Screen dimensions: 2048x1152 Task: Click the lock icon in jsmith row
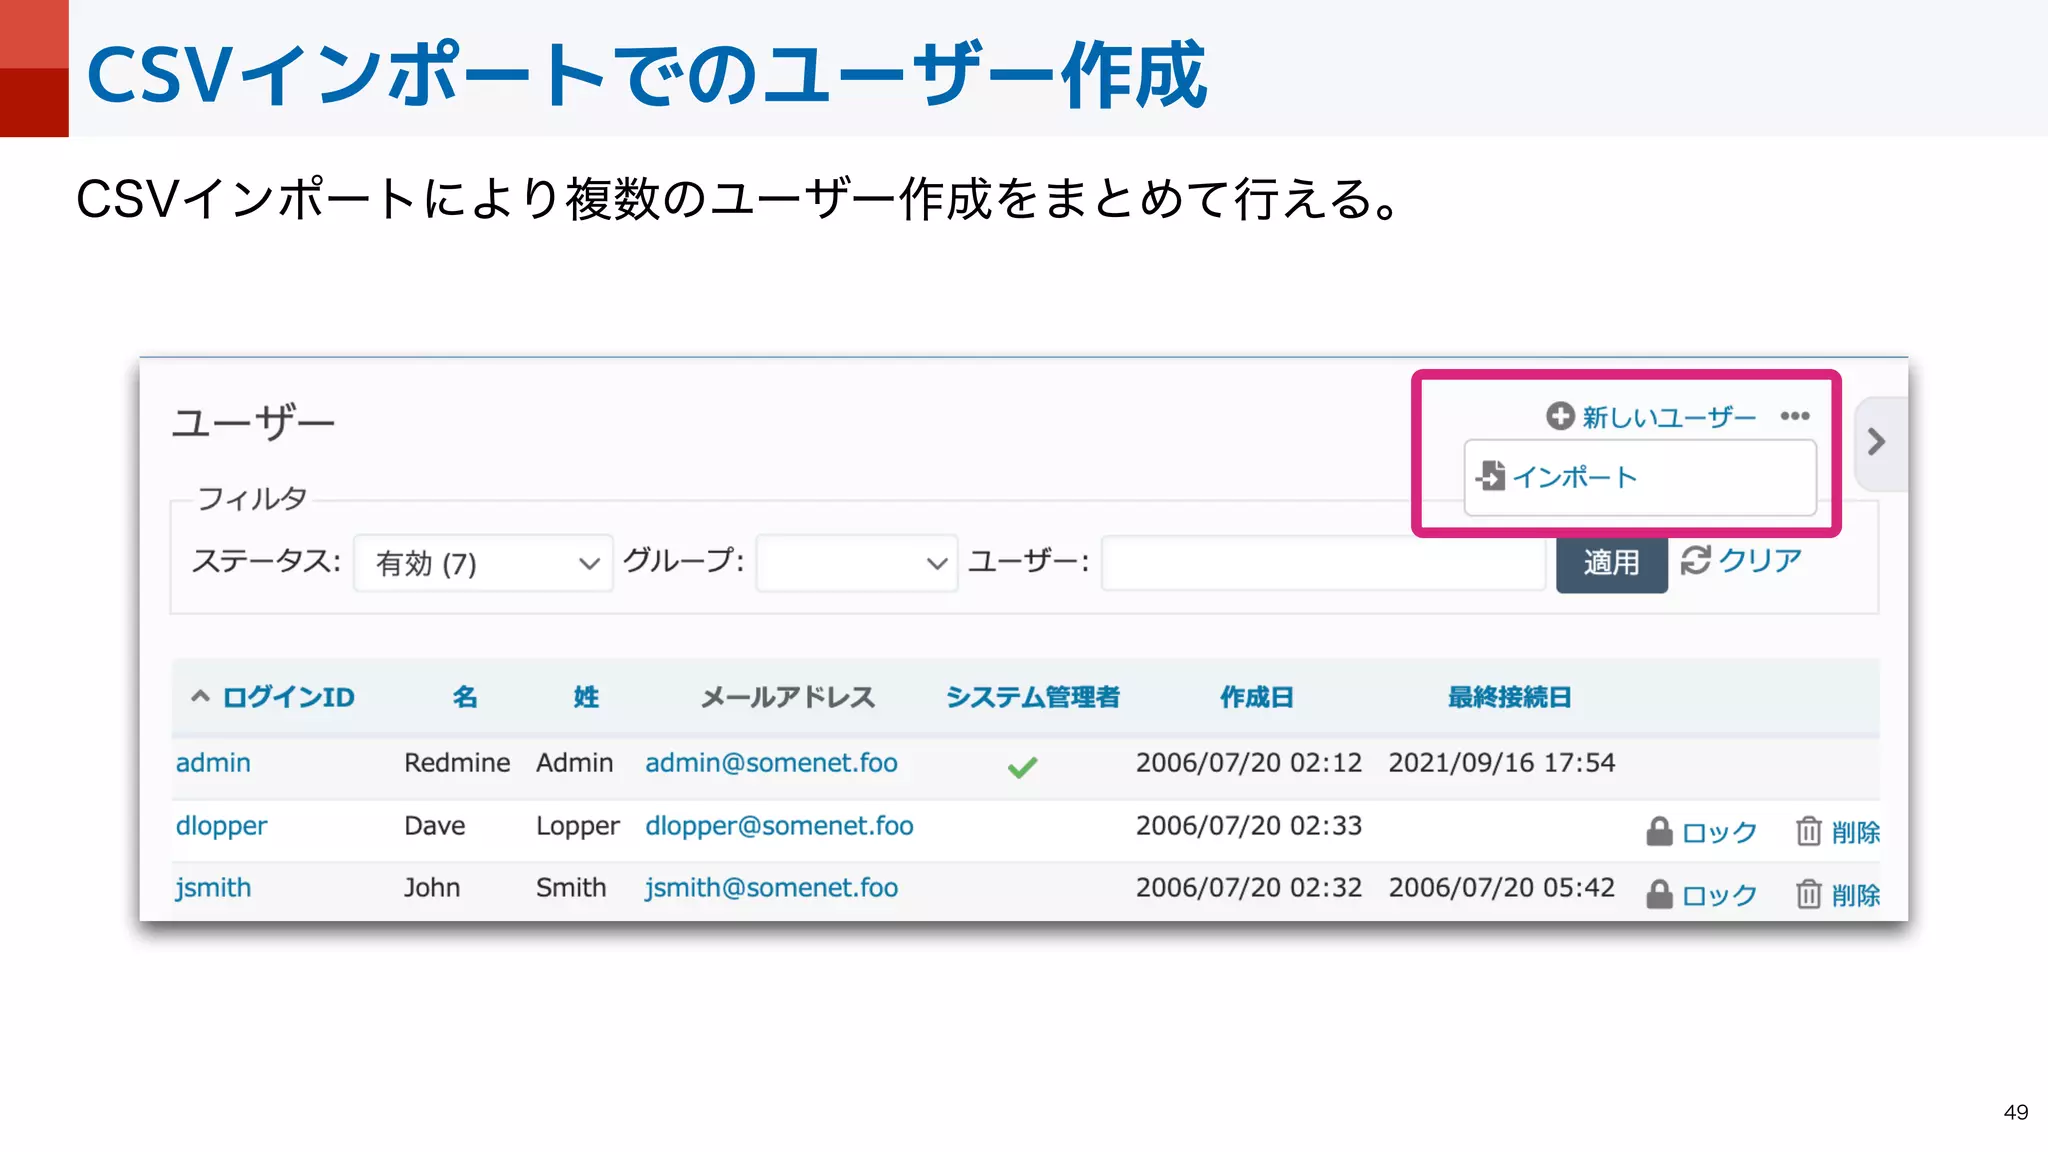1659,894
